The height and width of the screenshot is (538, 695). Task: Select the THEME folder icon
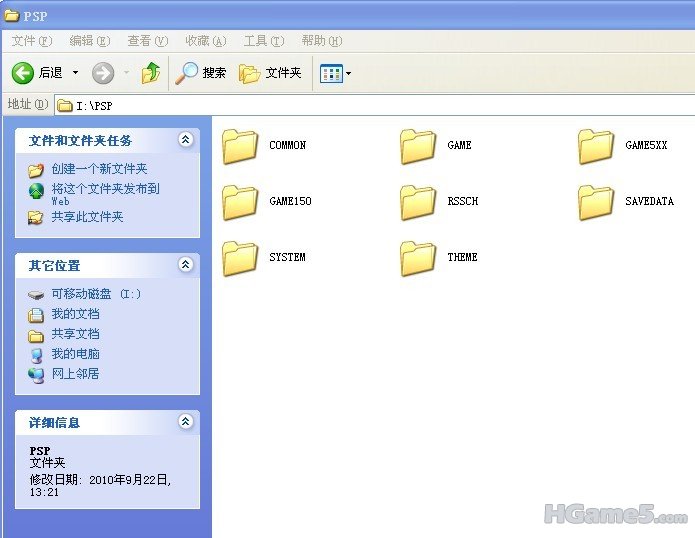point(418,258)
